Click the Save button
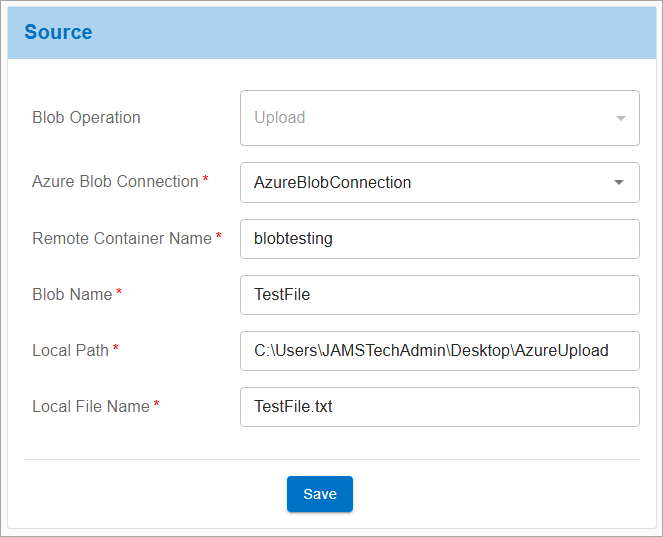 click(320, 494)
